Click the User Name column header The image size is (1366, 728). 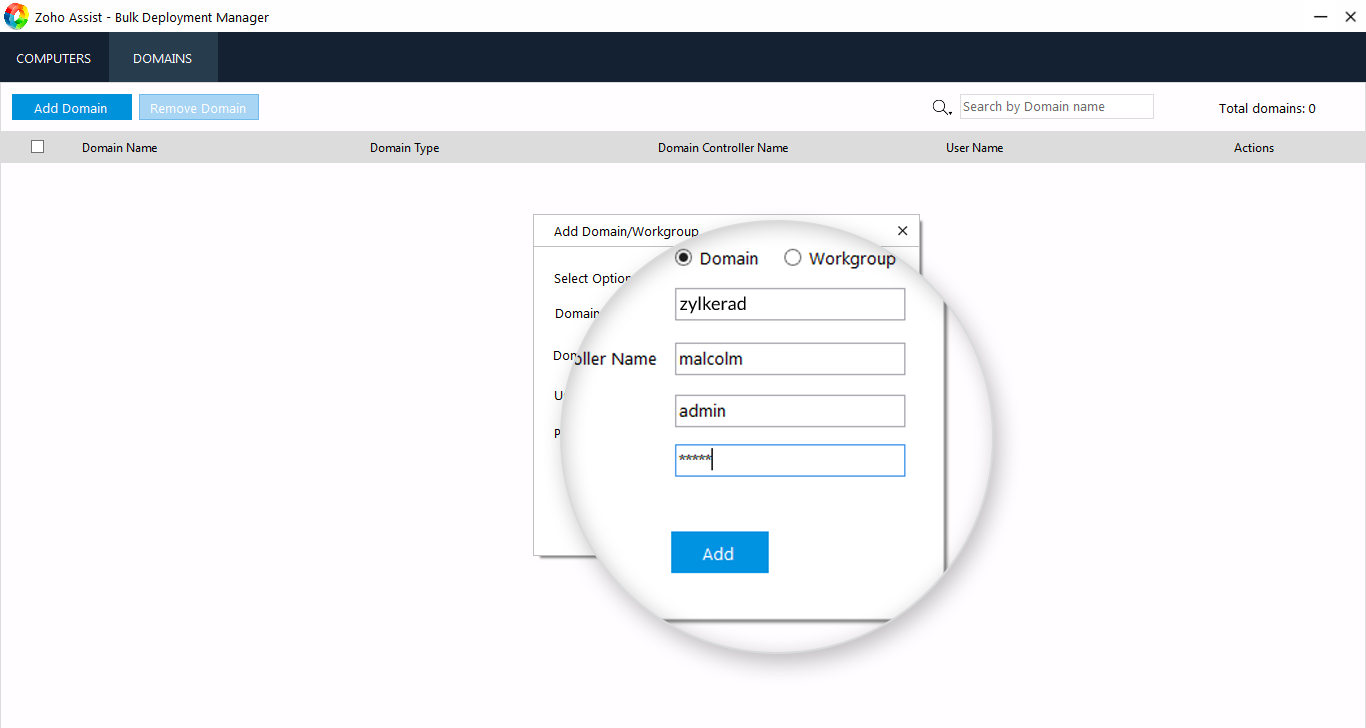(x=974, y=148)
